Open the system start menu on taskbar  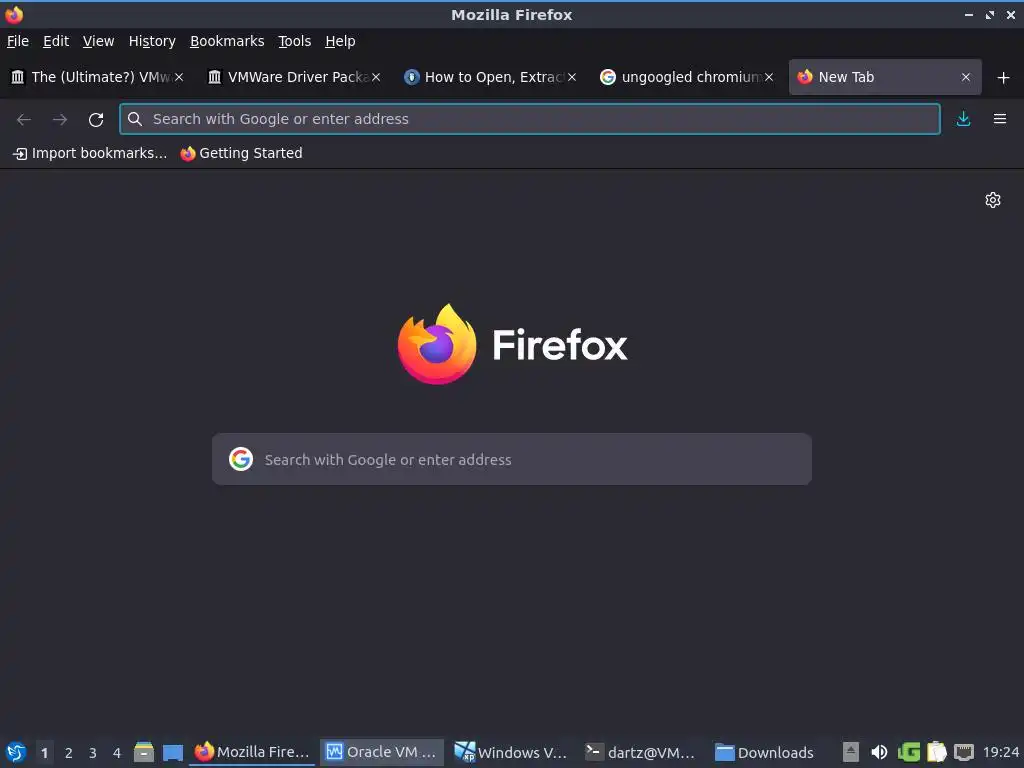[x=16, y=752]
